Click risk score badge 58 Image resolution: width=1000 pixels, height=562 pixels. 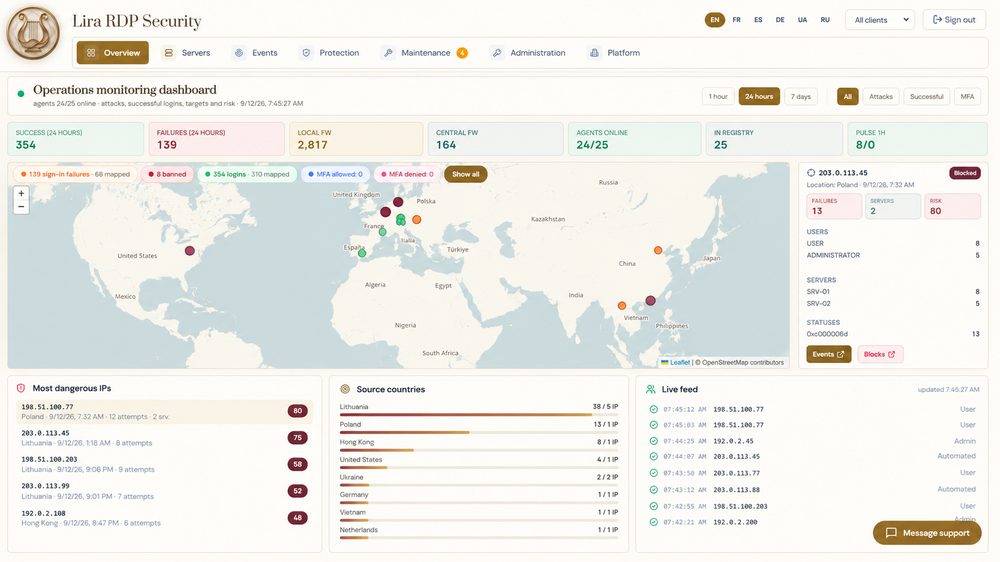[297, 464]
